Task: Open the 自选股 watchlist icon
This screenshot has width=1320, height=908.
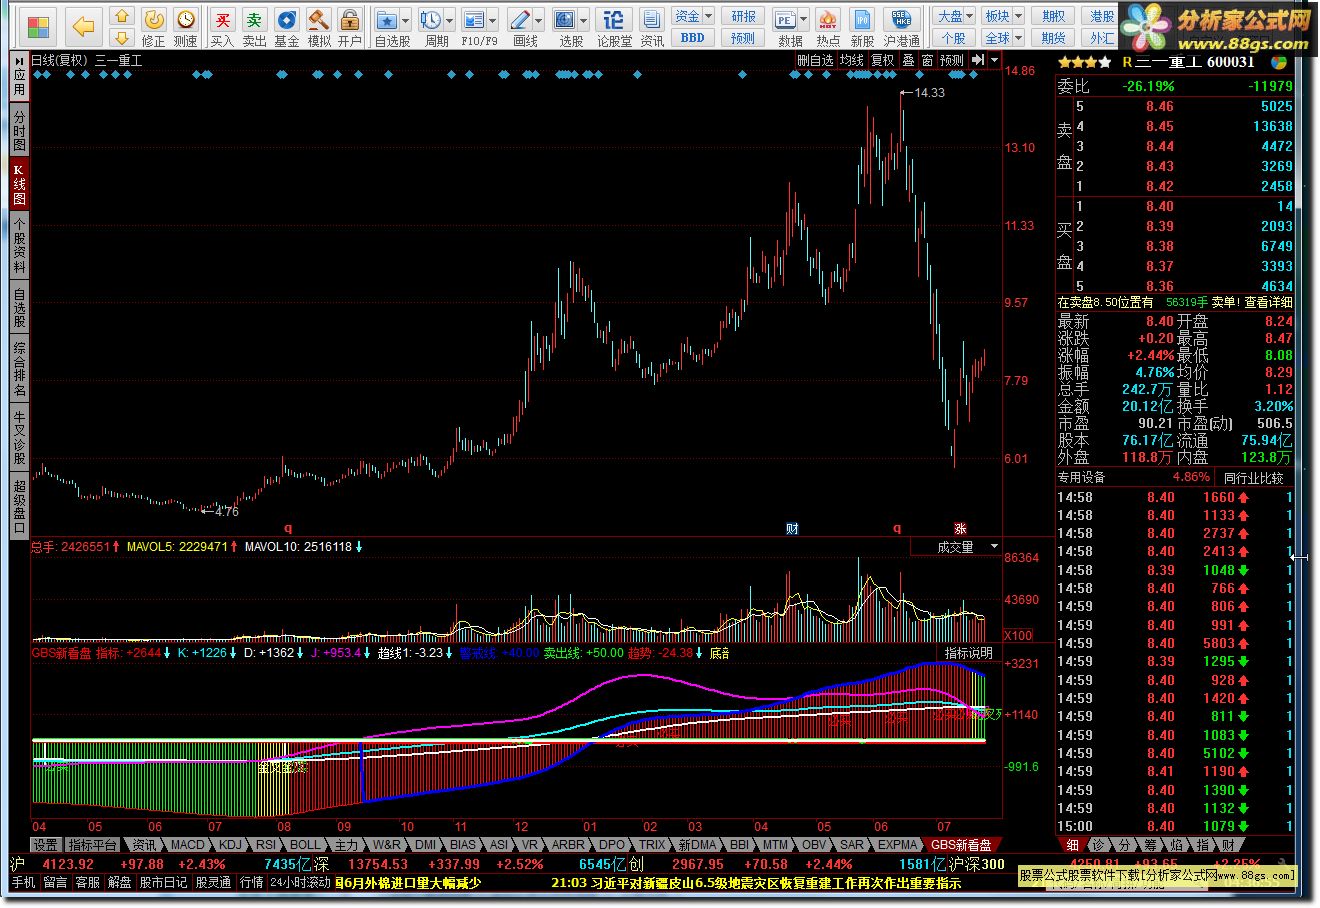Action: [387, 27]
